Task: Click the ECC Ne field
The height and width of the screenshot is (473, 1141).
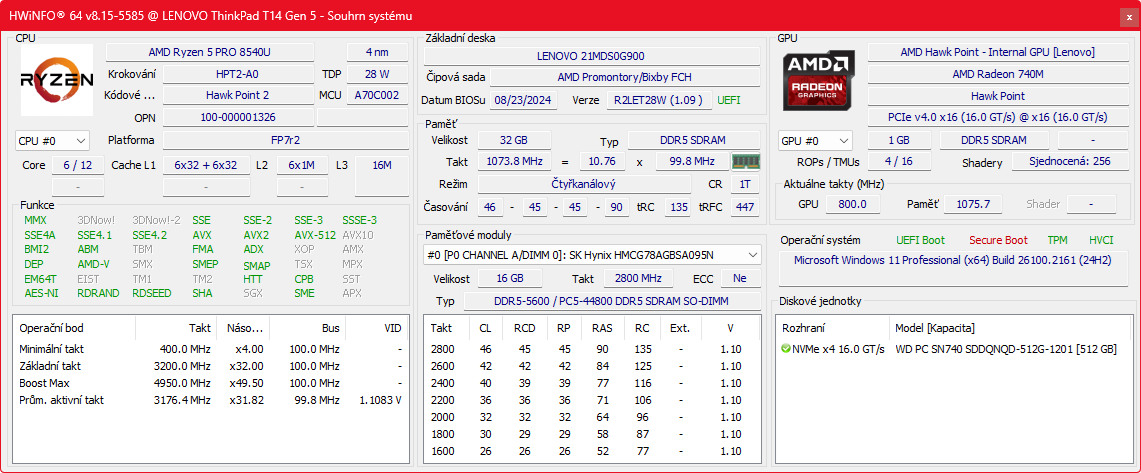Action: point(741,278)
